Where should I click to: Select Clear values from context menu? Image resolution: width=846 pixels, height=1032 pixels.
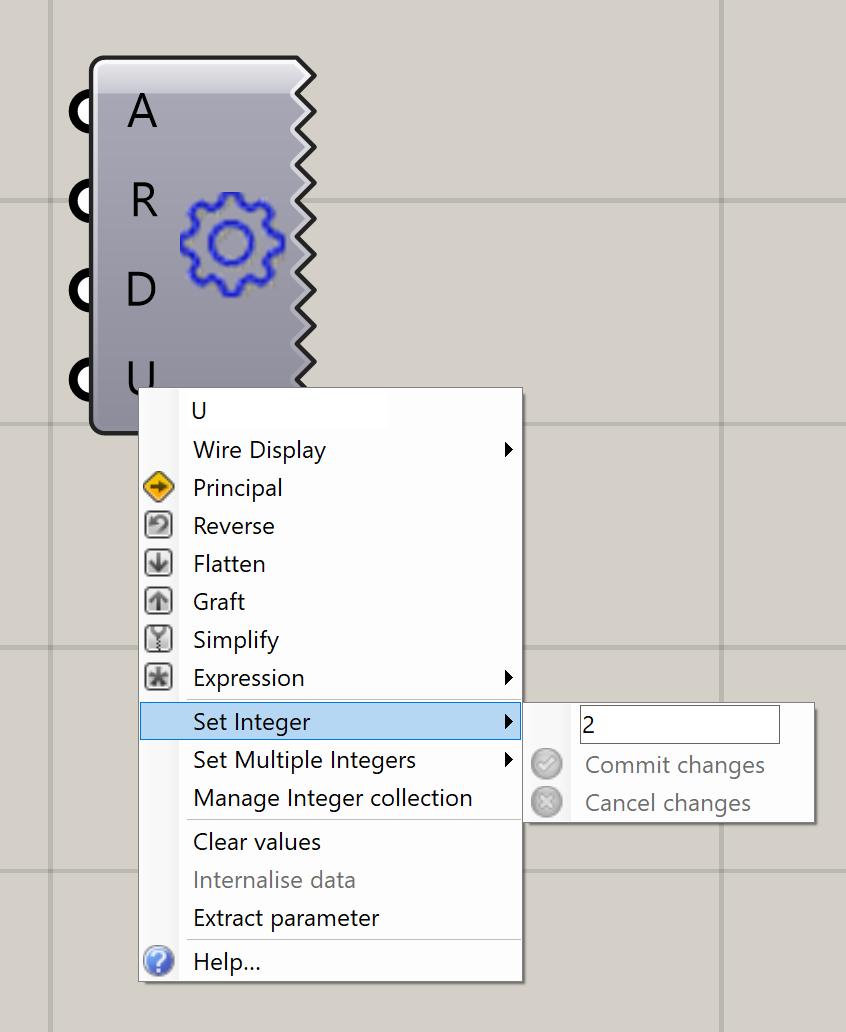coord(257,842)
